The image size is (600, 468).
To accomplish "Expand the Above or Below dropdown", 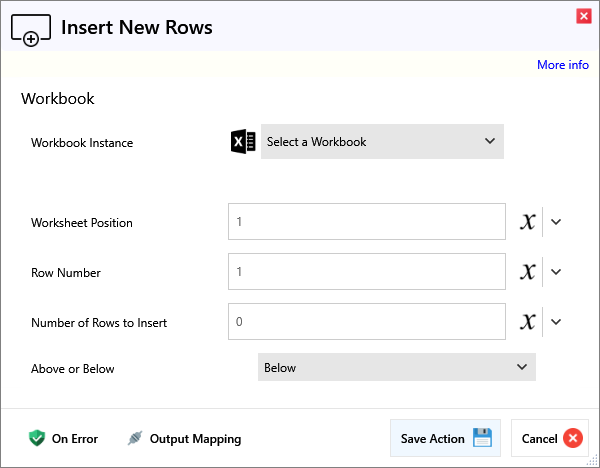I will tap(396, 368).
